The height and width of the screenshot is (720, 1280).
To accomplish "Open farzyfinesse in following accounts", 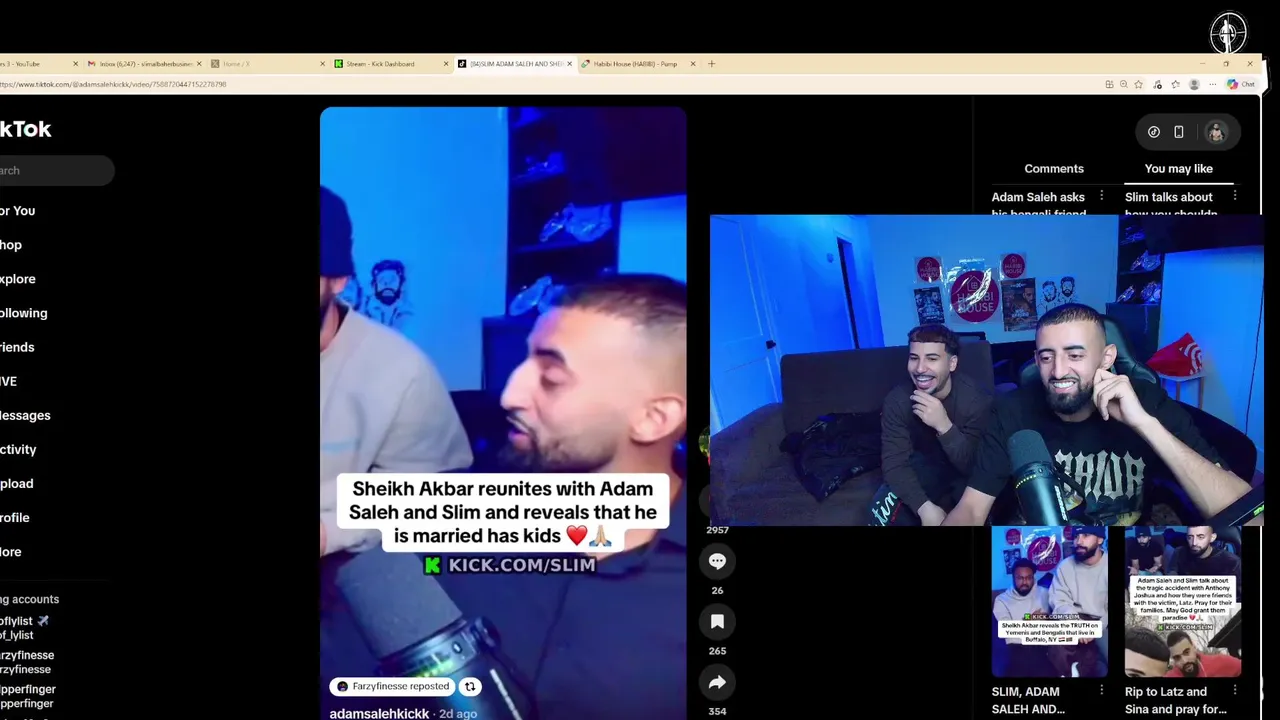I will tap(27, 662).
